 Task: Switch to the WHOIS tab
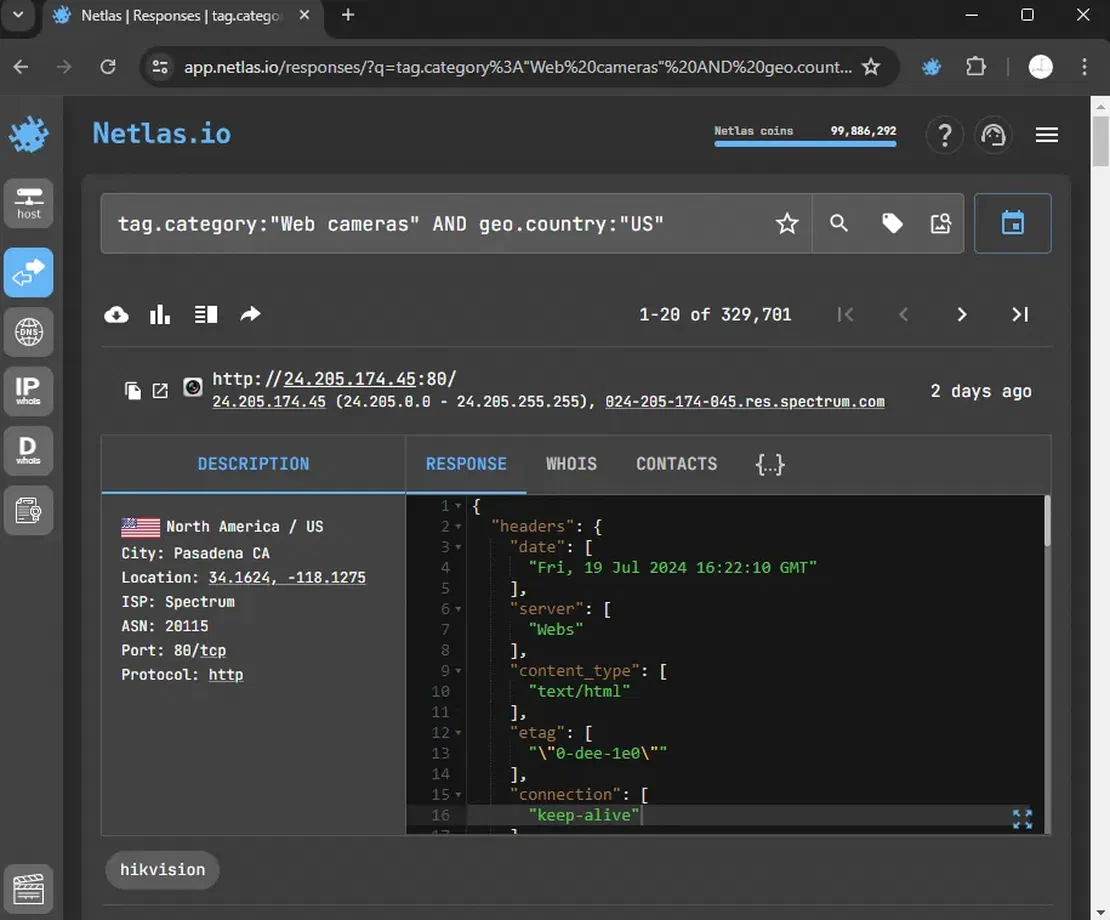point(571,464)
